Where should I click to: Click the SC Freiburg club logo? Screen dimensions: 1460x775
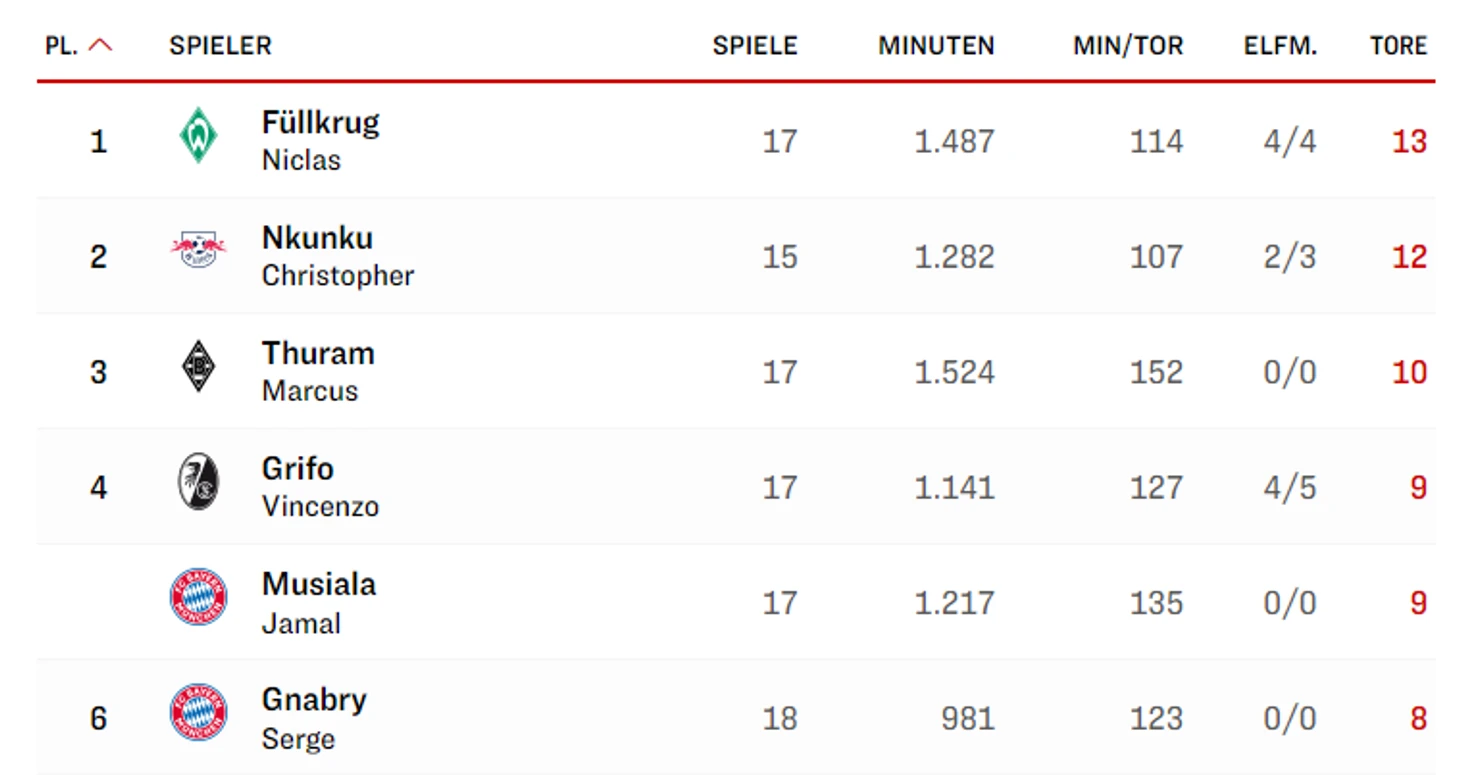[198, 483]
